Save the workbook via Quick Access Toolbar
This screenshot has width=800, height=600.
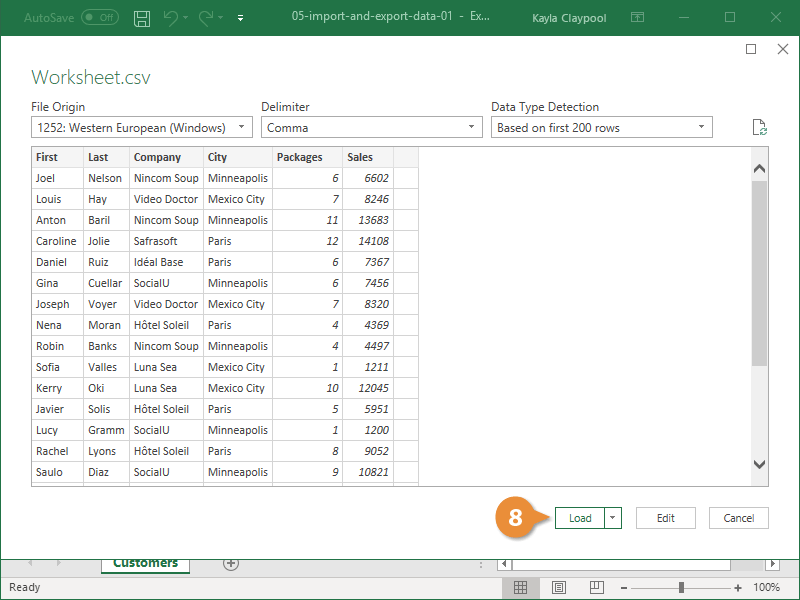141,17
